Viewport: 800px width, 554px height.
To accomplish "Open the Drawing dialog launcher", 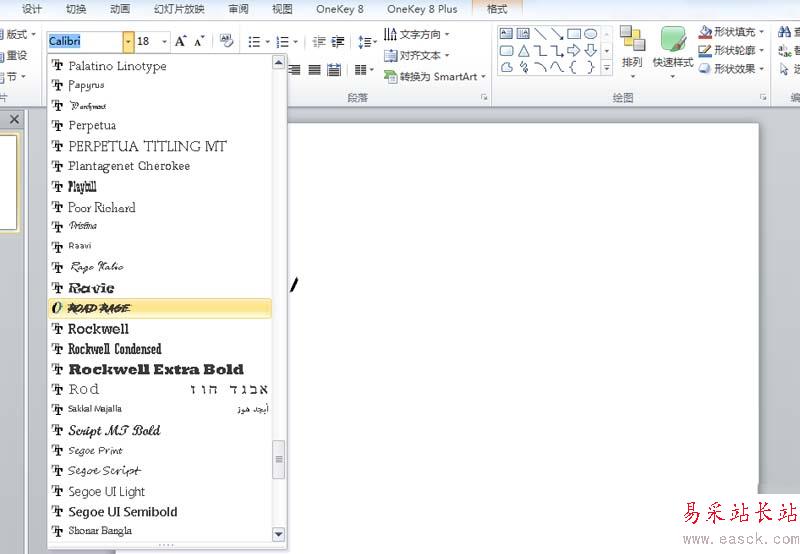I will (x=763, y=97).
